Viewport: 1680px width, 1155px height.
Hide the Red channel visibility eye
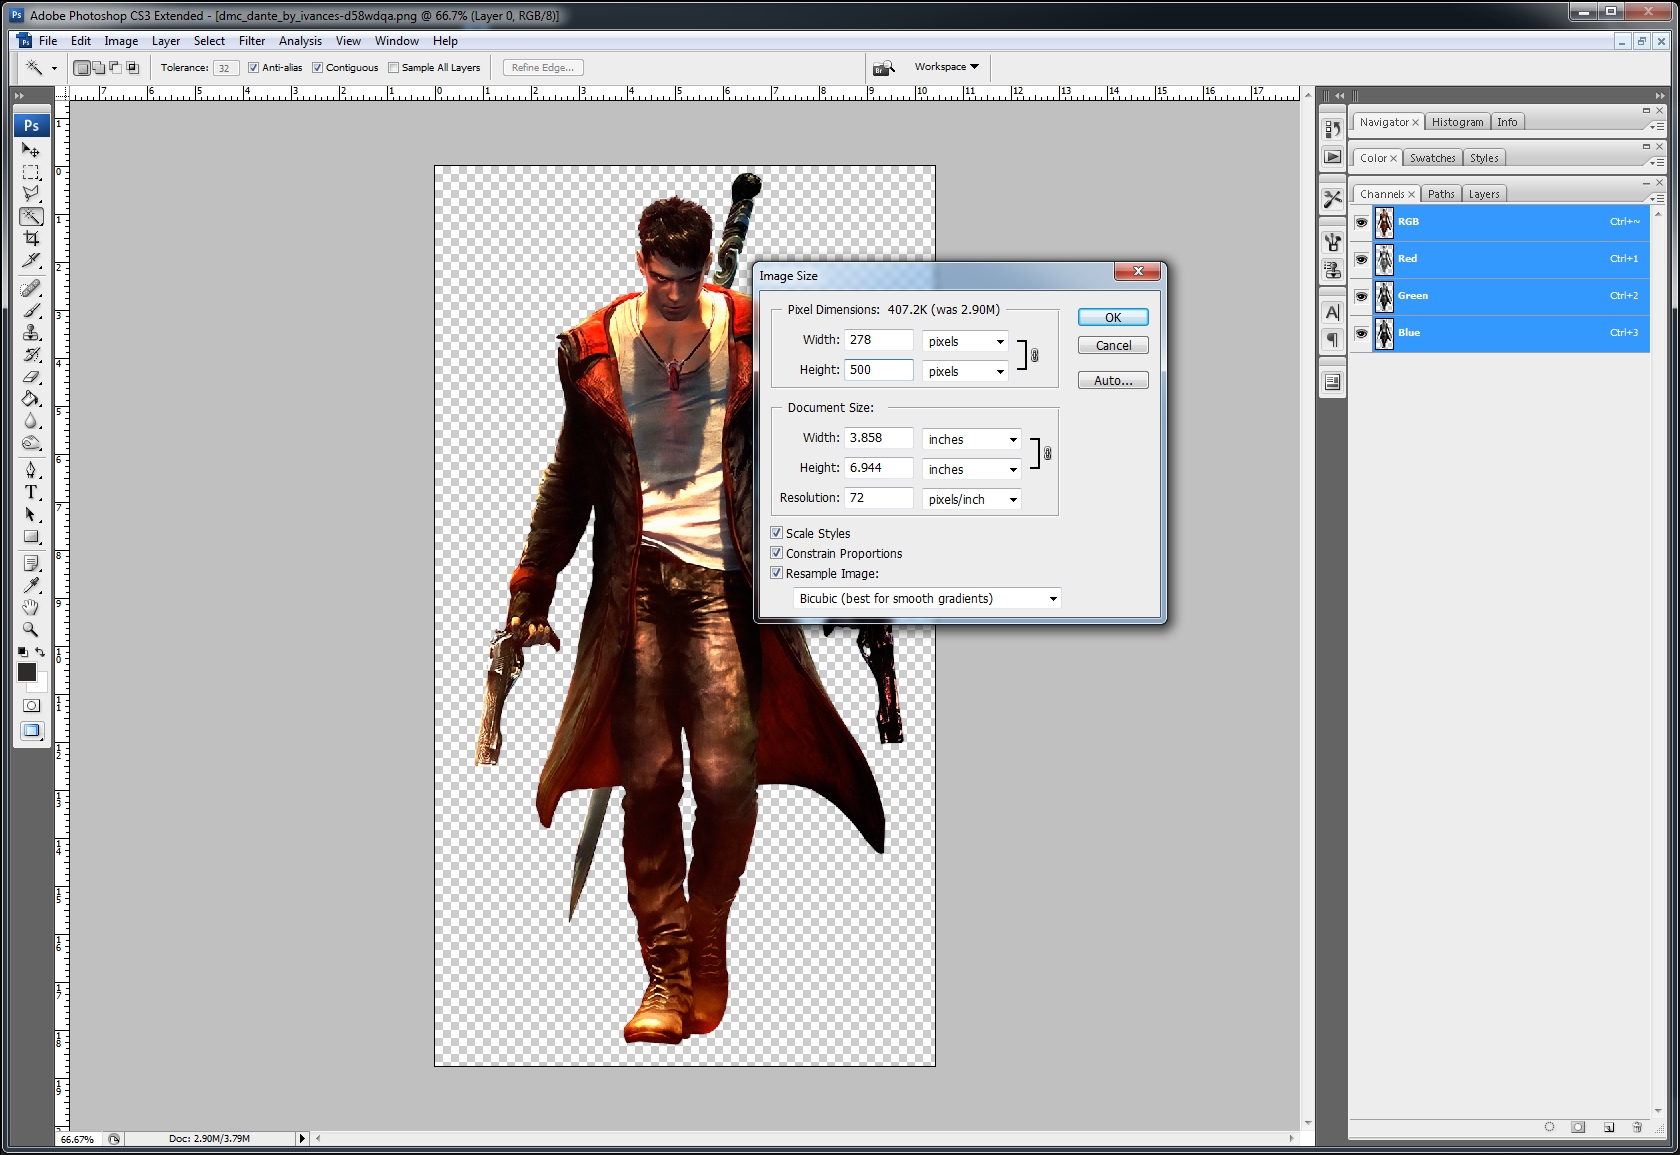(x=1361, y=259)
